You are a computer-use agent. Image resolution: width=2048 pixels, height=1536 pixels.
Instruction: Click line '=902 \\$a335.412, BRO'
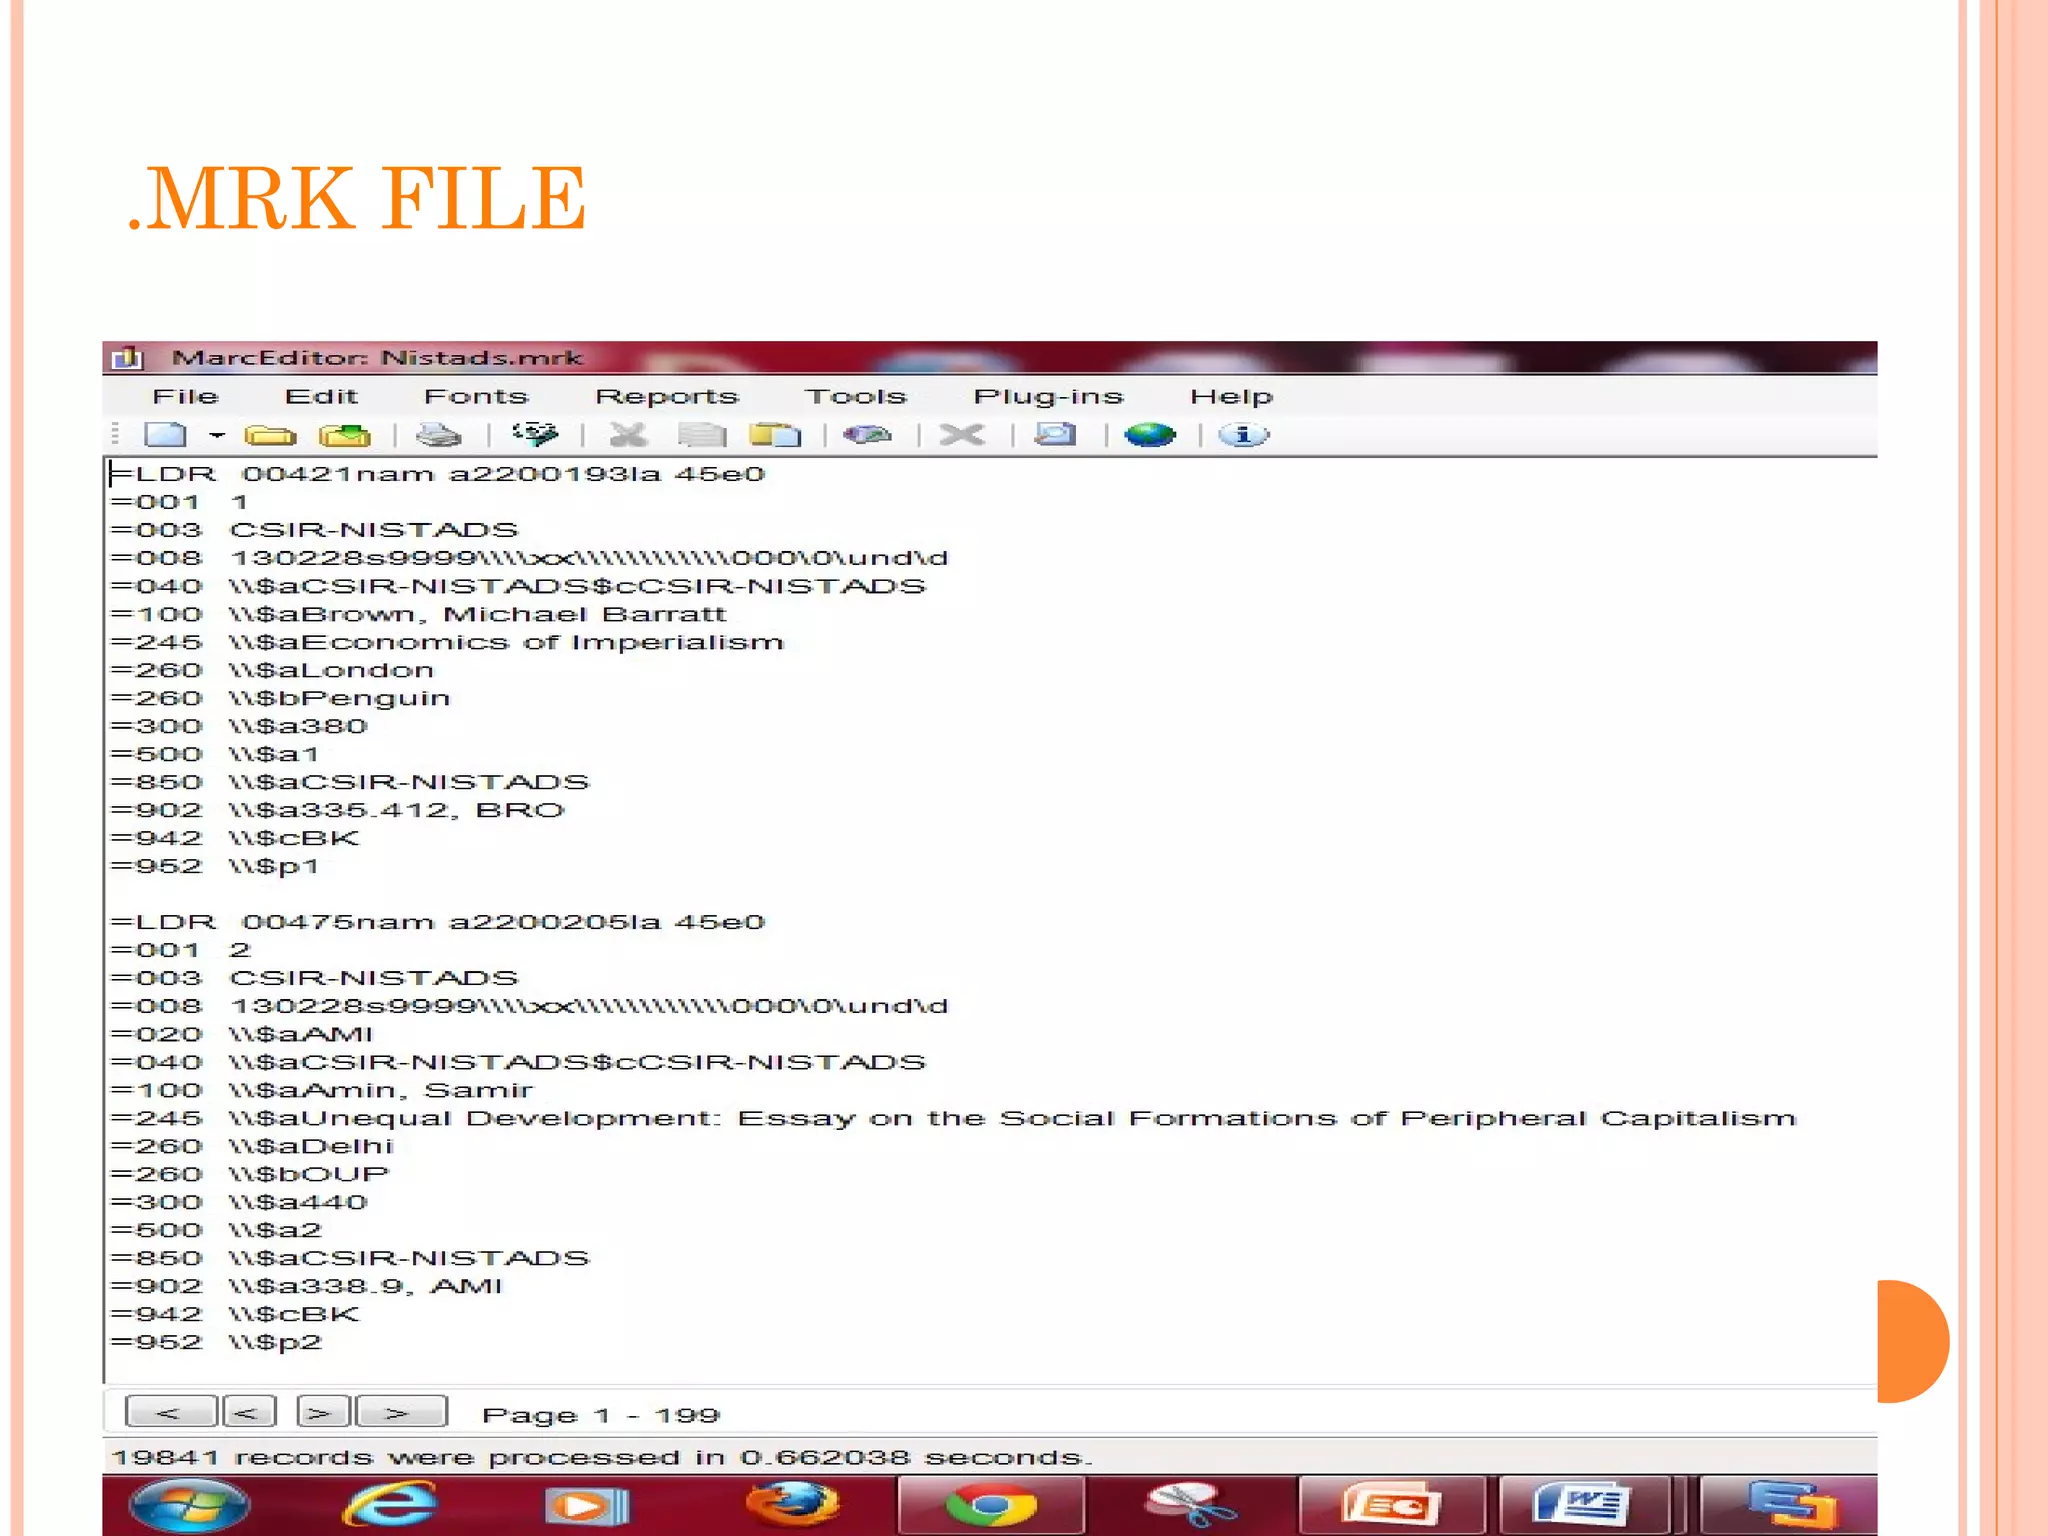click(338, 810)
